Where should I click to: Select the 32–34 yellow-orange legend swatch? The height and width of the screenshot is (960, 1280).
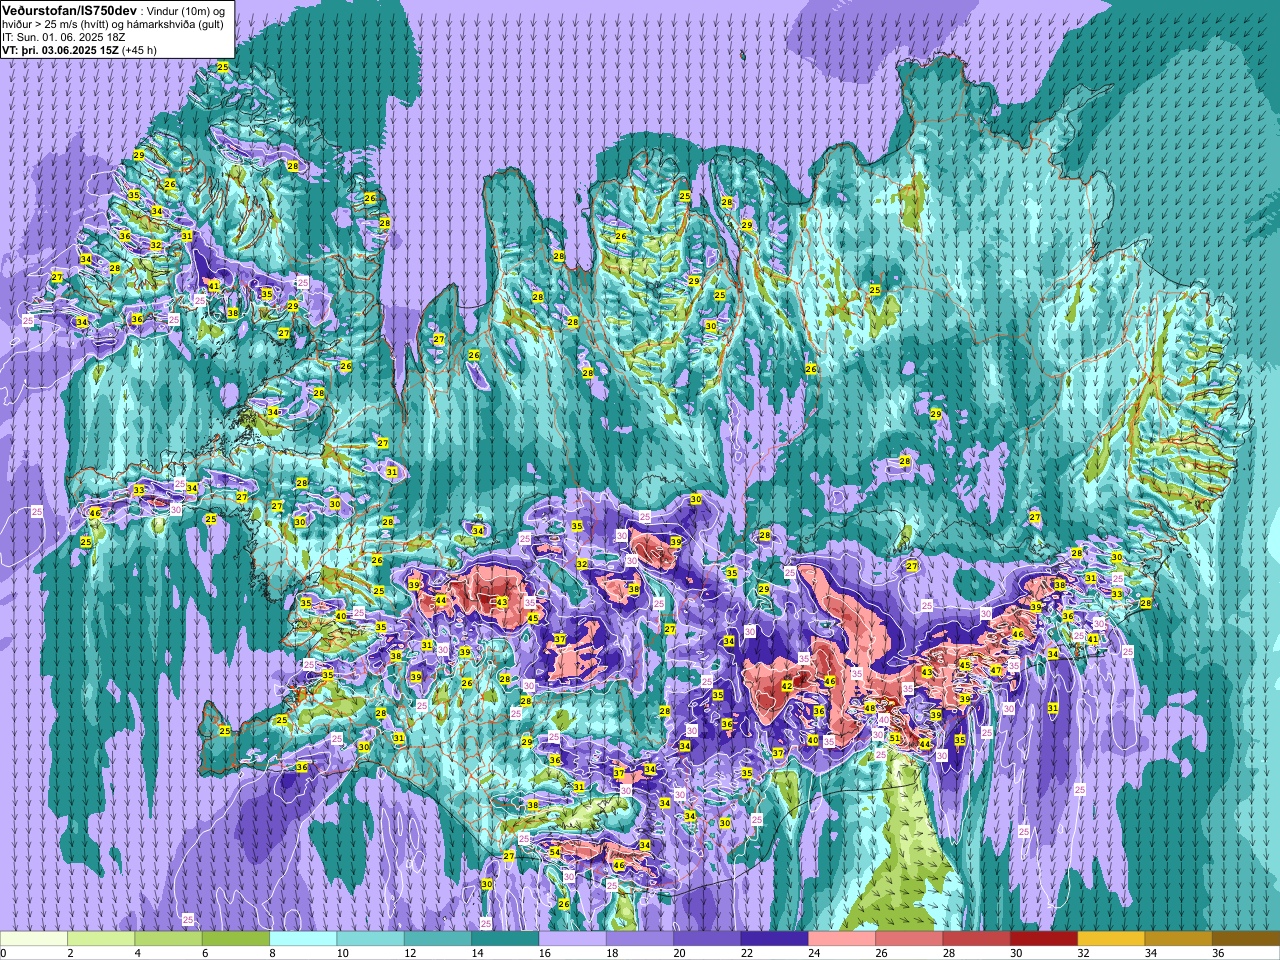tap(1110, 939)
